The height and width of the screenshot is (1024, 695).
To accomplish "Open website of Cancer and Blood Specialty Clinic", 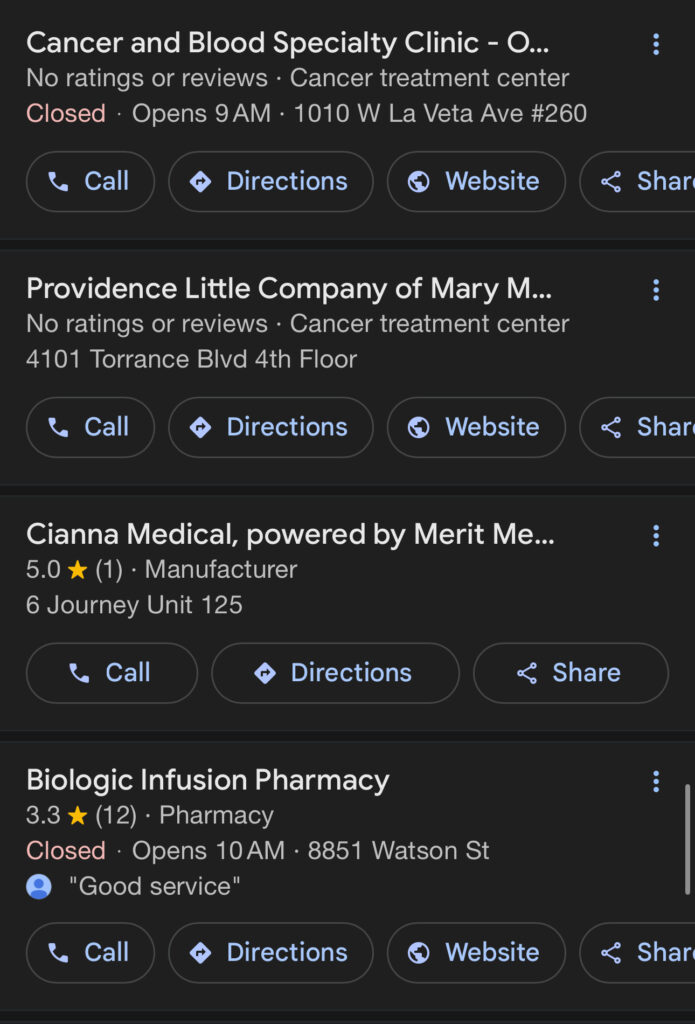I will point(476,182).
